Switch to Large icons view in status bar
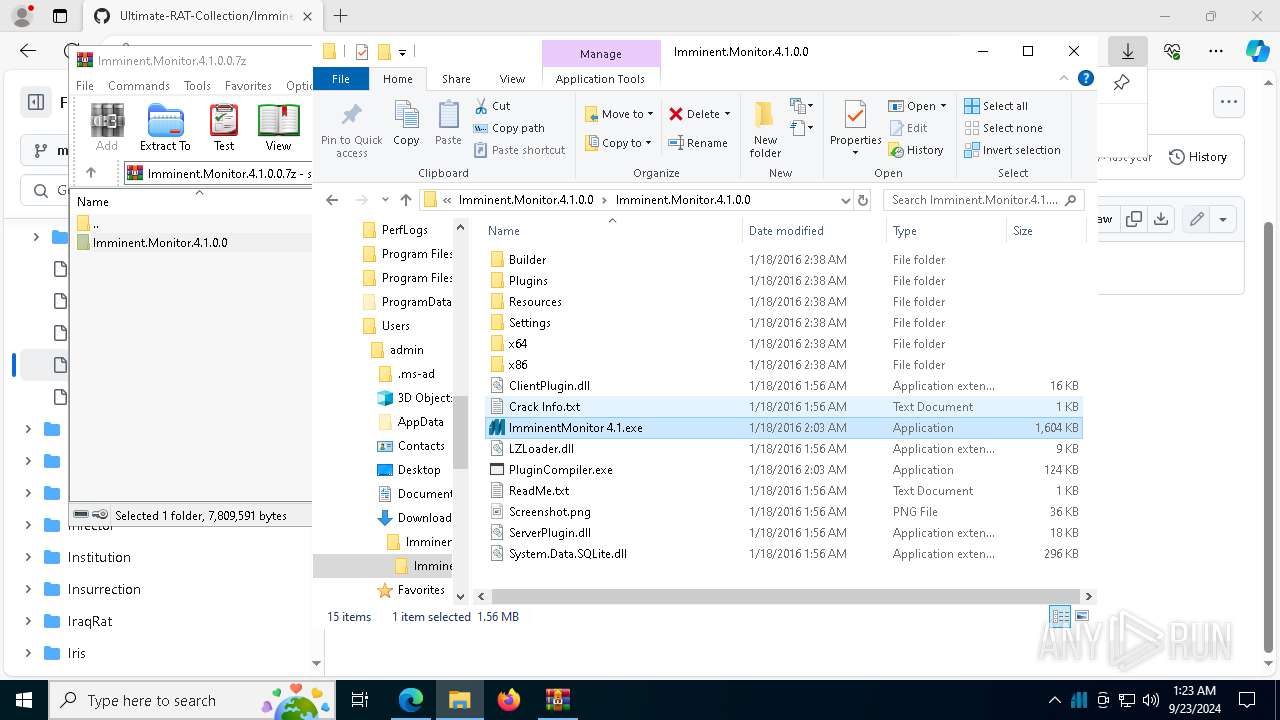This screenshot has width=1280, height=720. pyautogui.click(x=1081, y=617)
